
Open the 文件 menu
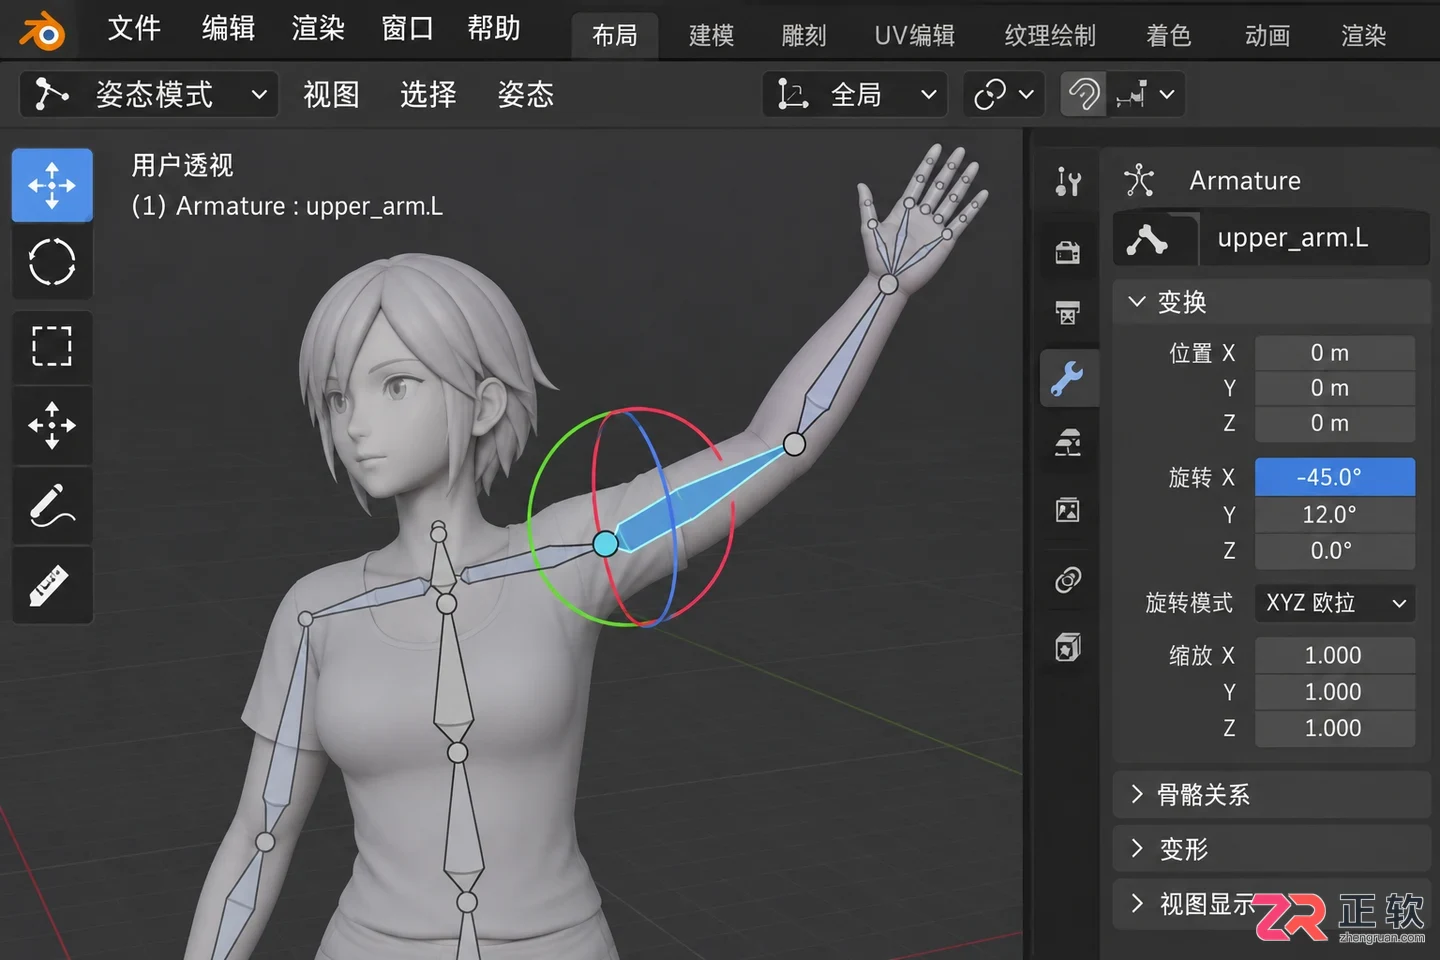click(x=134, y=28)
